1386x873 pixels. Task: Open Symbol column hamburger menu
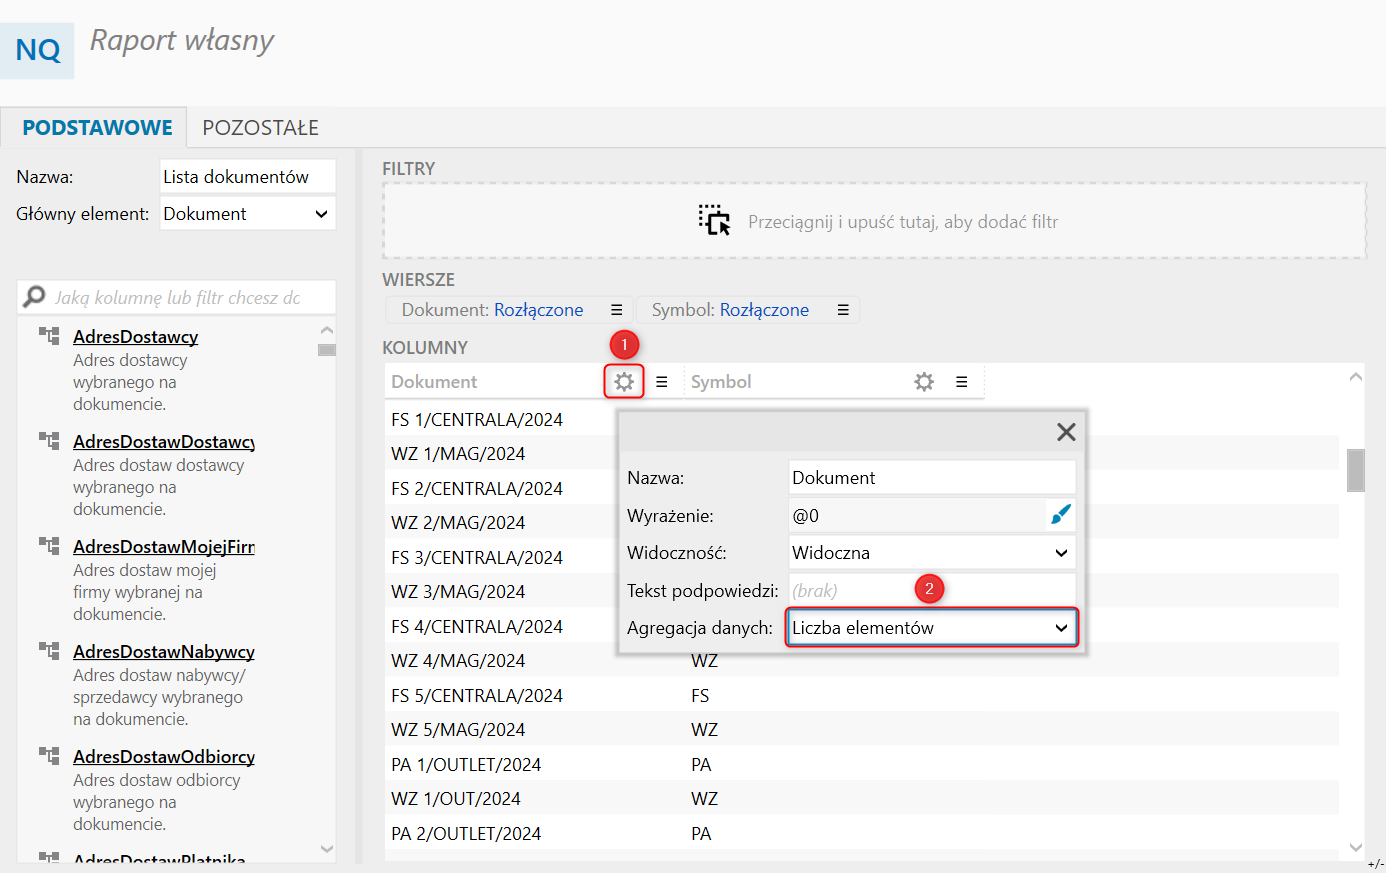point(961,382)
